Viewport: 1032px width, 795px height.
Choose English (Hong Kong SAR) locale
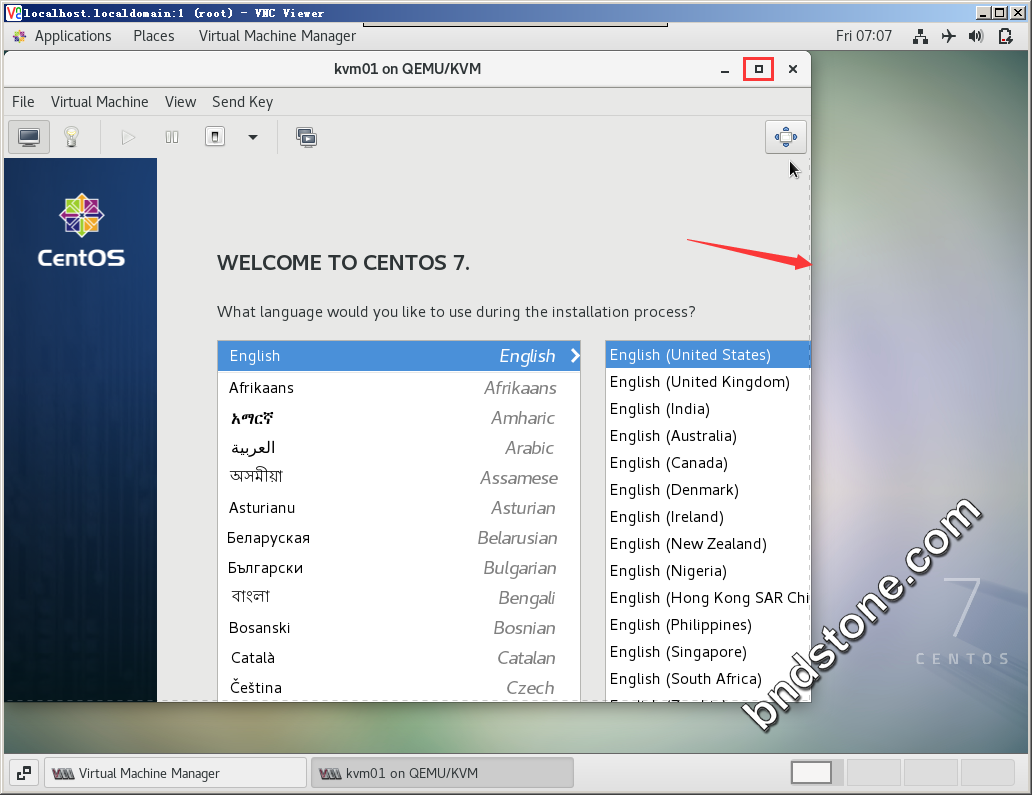point(708,598)
